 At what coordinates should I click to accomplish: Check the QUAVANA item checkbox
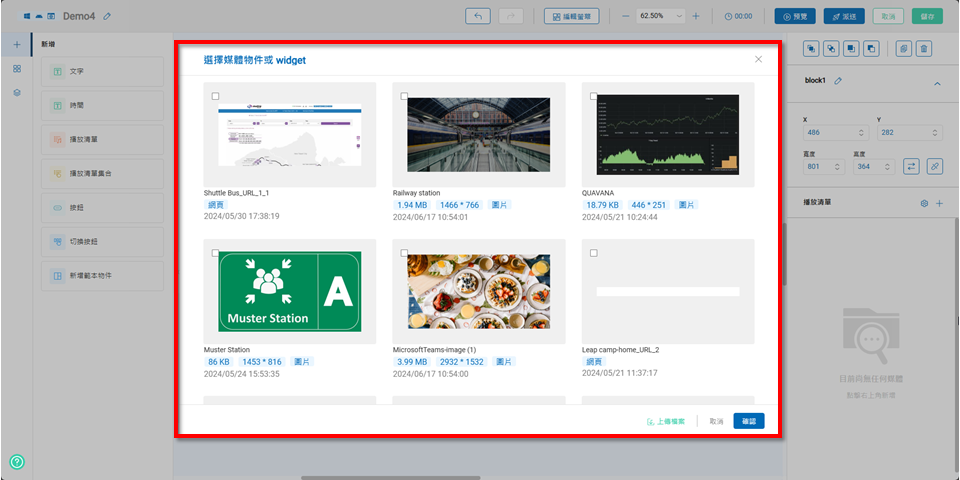click(x=593, y=96)
